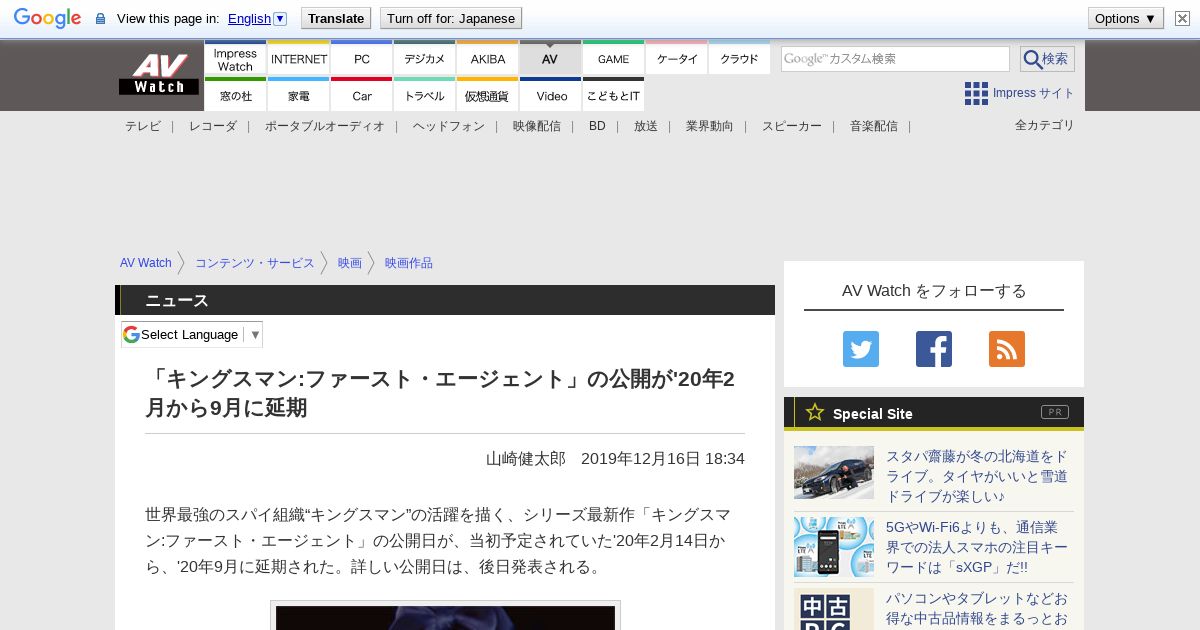Click the lock icon in translate bar
The width and height of the screenshot is (1200, 630).
click(x=100, y=18)
